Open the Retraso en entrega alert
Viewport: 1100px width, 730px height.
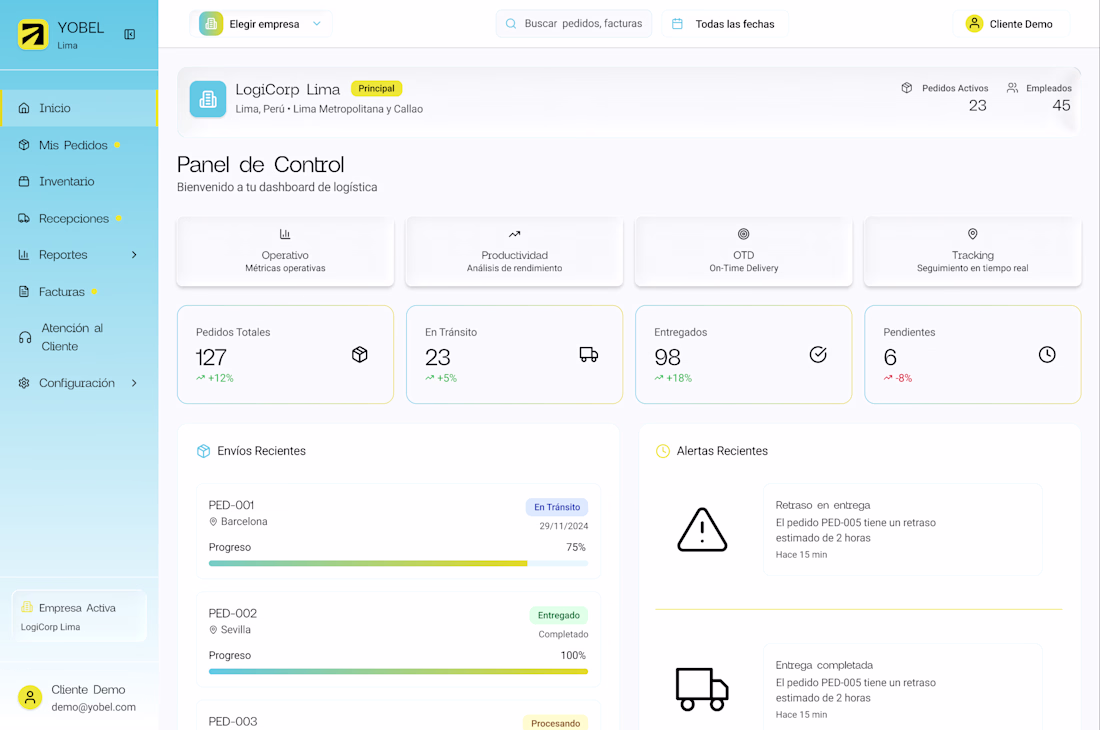pos(902,529)
